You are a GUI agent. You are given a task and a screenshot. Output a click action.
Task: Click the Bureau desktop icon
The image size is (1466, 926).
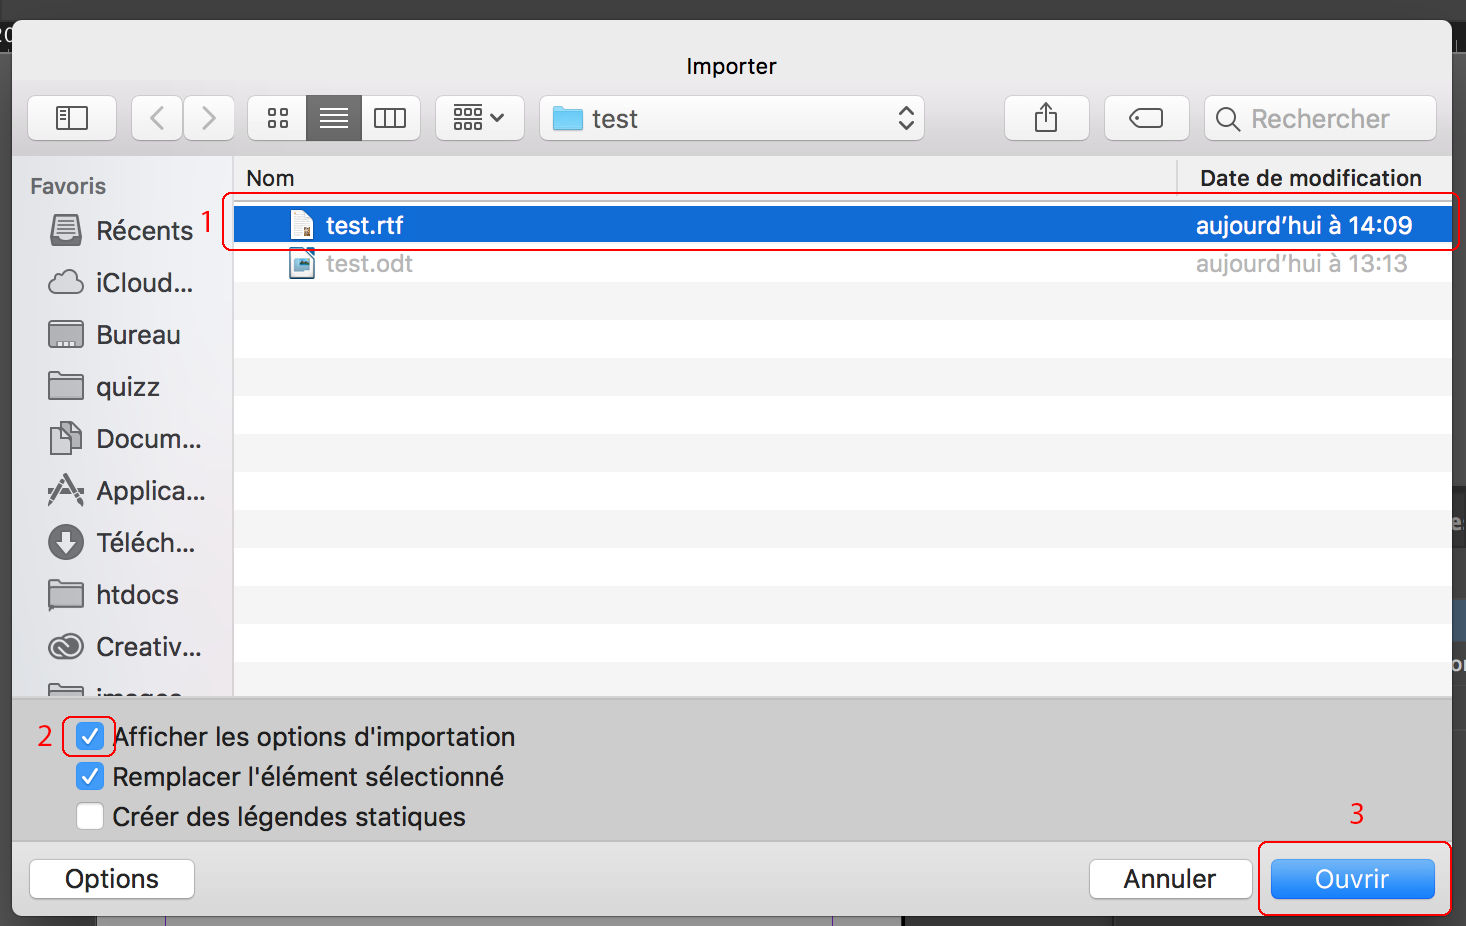coord(66,334)
